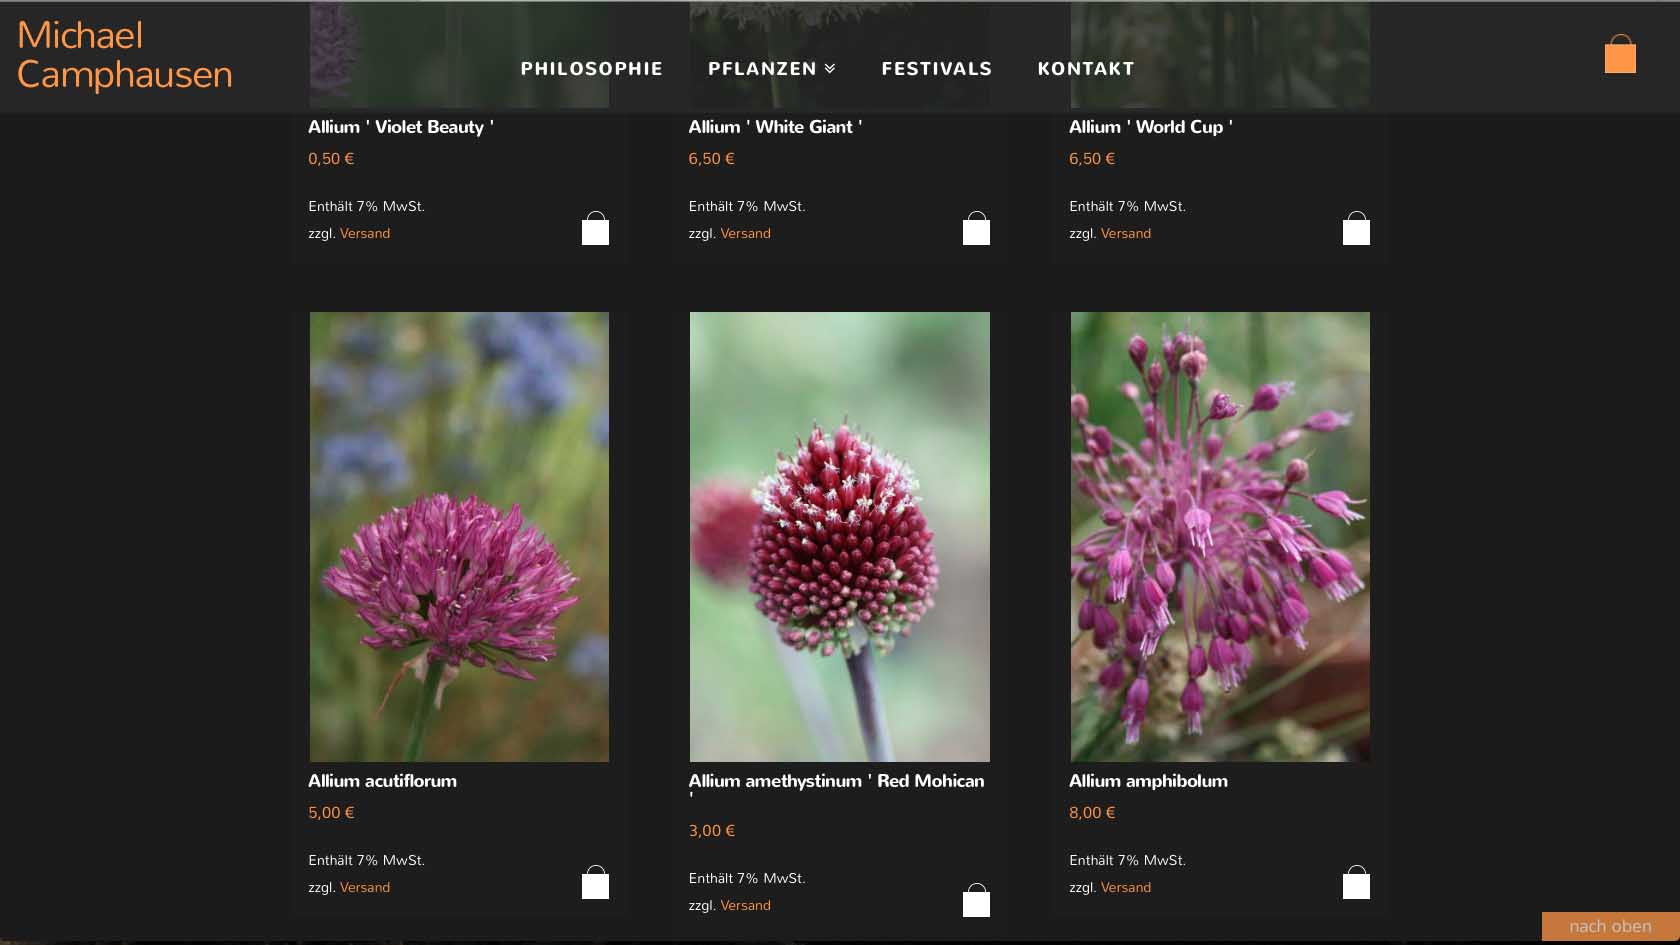Screen dimensions: 1680x945
Task: Click the Allium 'White Giant' product title
Action: pyautogui.click(x=775, y=127)
